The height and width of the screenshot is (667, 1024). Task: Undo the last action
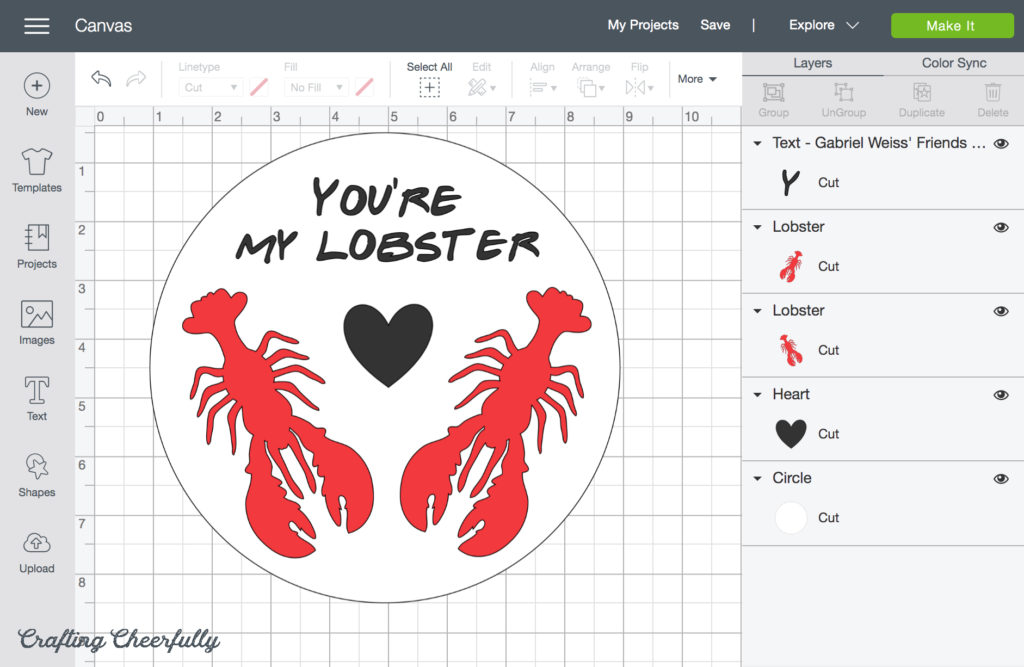(101, 79)
